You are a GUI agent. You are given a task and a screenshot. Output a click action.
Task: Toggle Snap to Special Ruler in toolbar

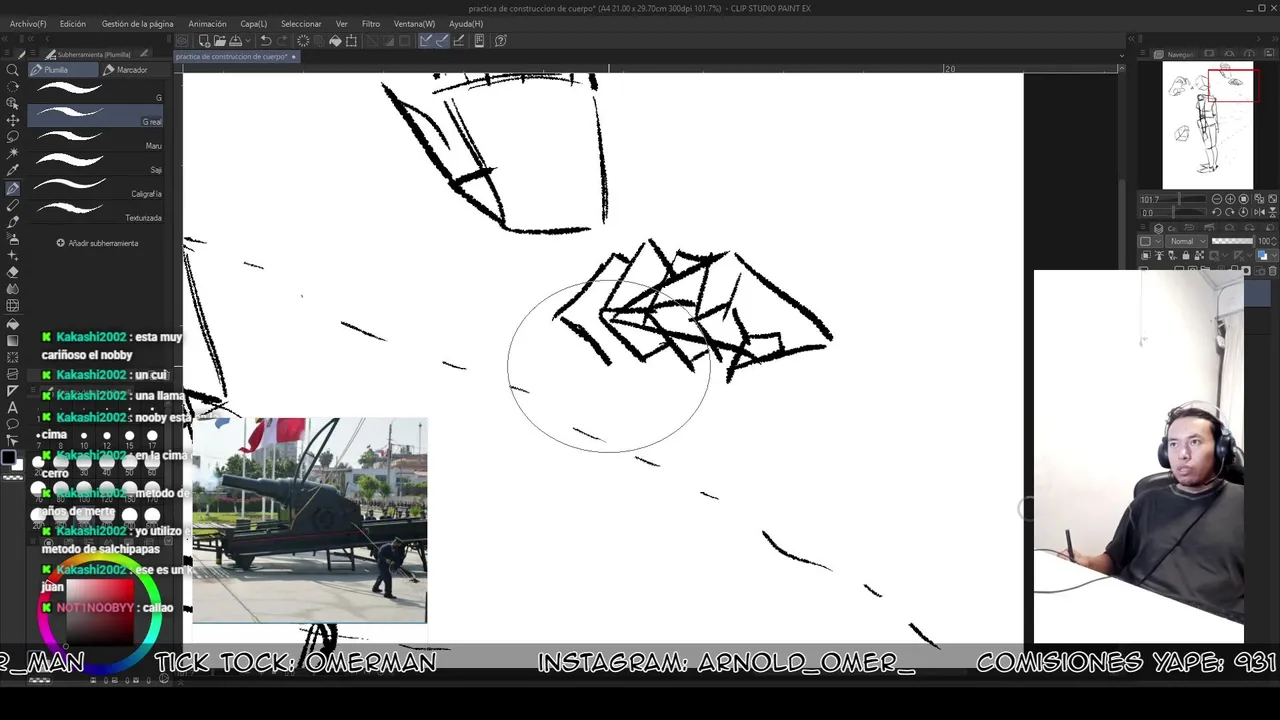(442, 41)
